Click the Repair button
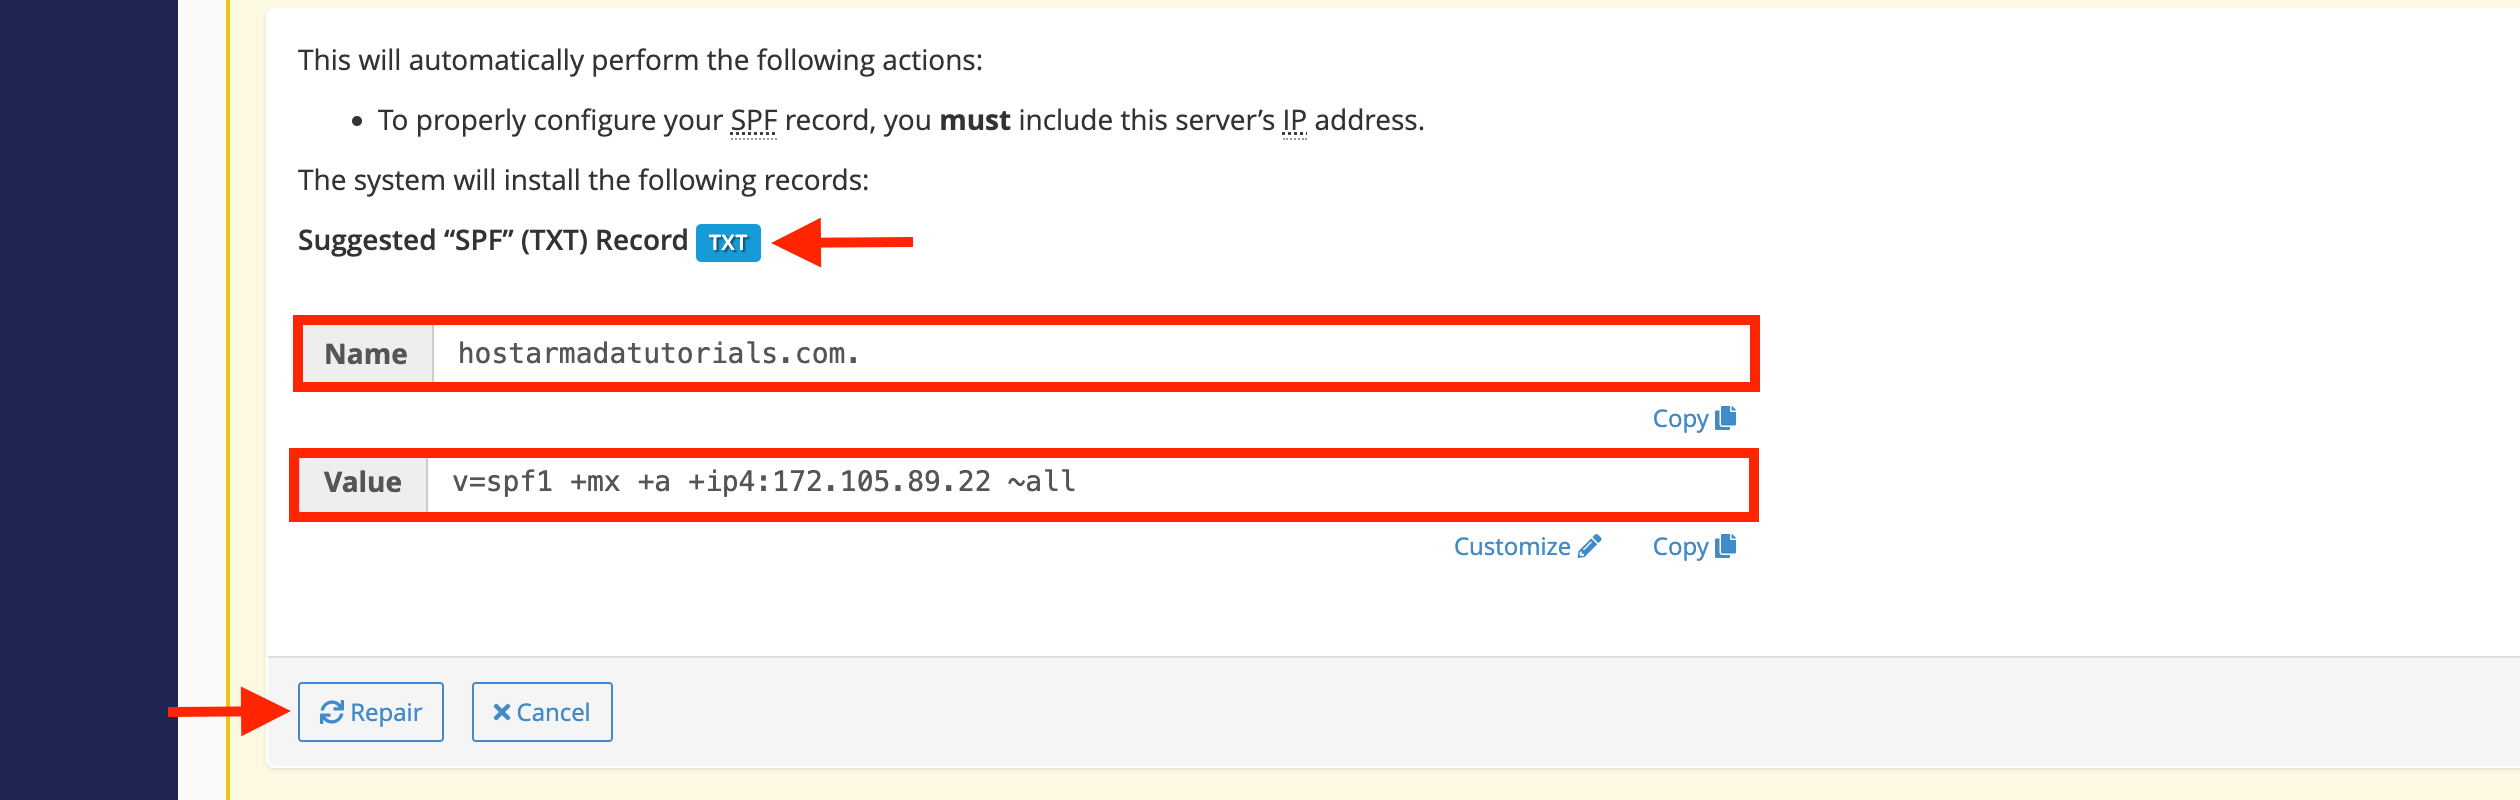Screen dimensions: 2520x800 [x=370, y=712]
